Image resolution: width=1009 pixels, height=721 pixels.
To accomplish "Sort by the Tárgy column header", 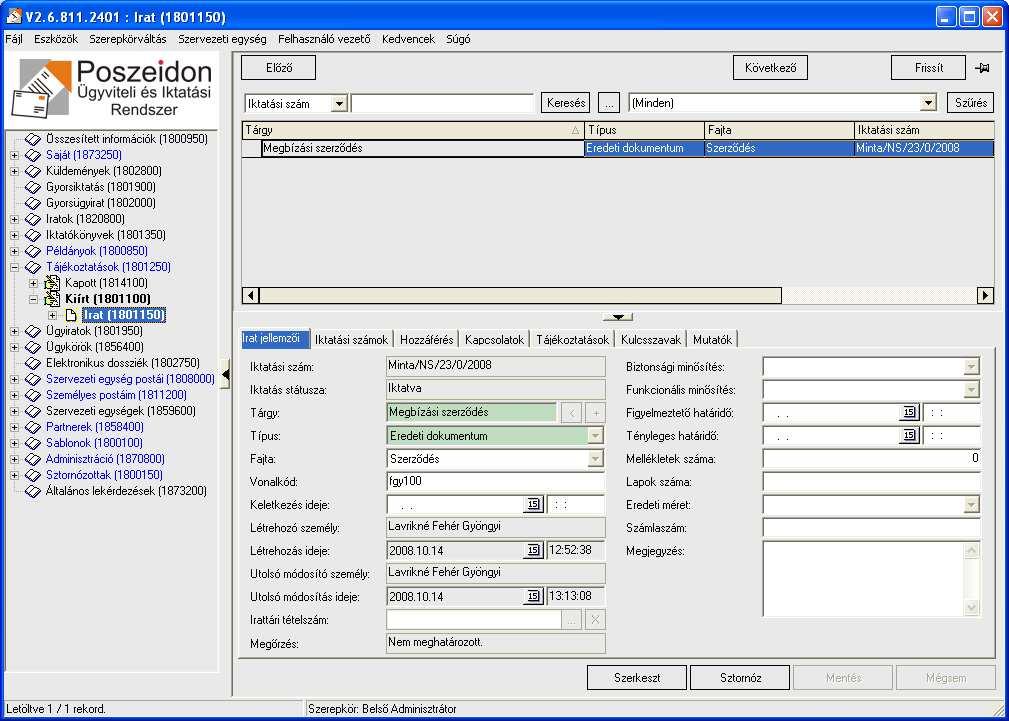I will click(413, 130).
